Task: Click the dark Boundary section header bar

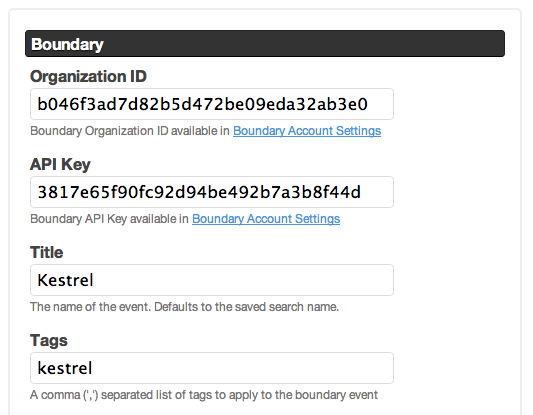Action: click(265, 44)
